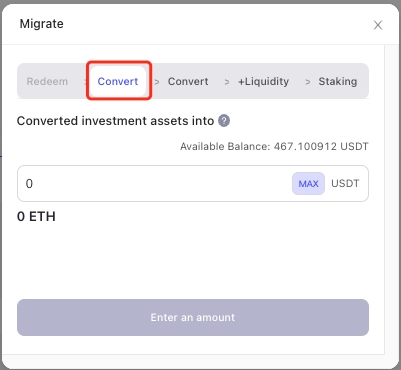Screen dimensions: 401x370
Task: Click the Converted investment assets into heading
Action: 115,121
